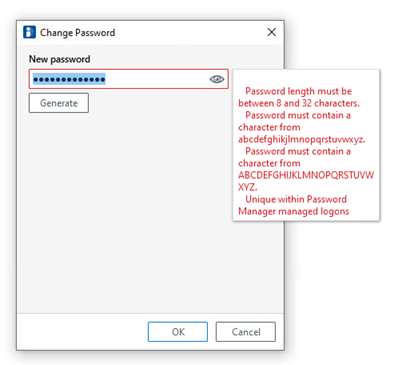
Task: Click the Generate button
Action: 59,103
